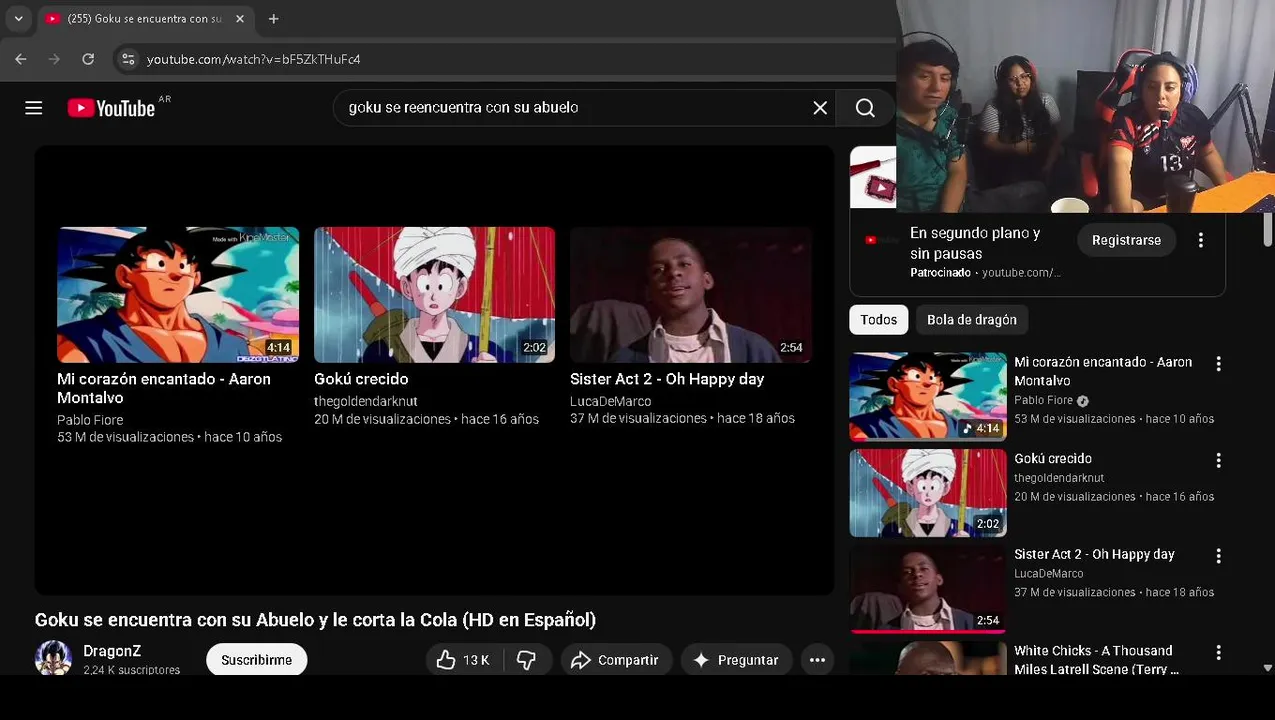The height and width of the screenshot is (720, 1275).
Task: Click sidebar title White Chicks - A Thousand Miles
Action: coord(1096,660)
